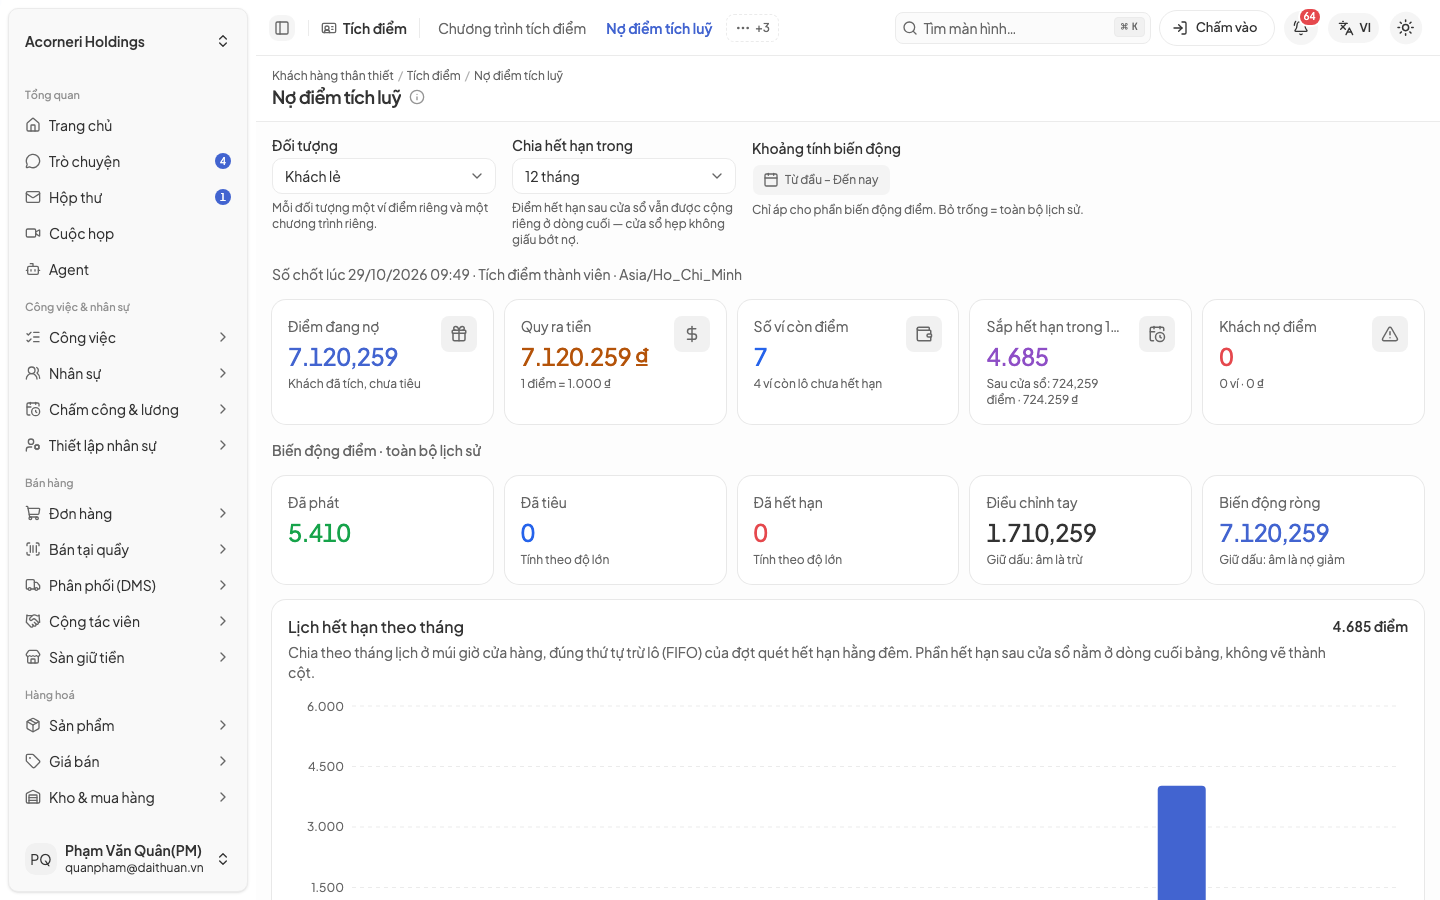
Task: Open the Chia hết hạn trong 12 tháng dropdown
Action: point(624,176)
